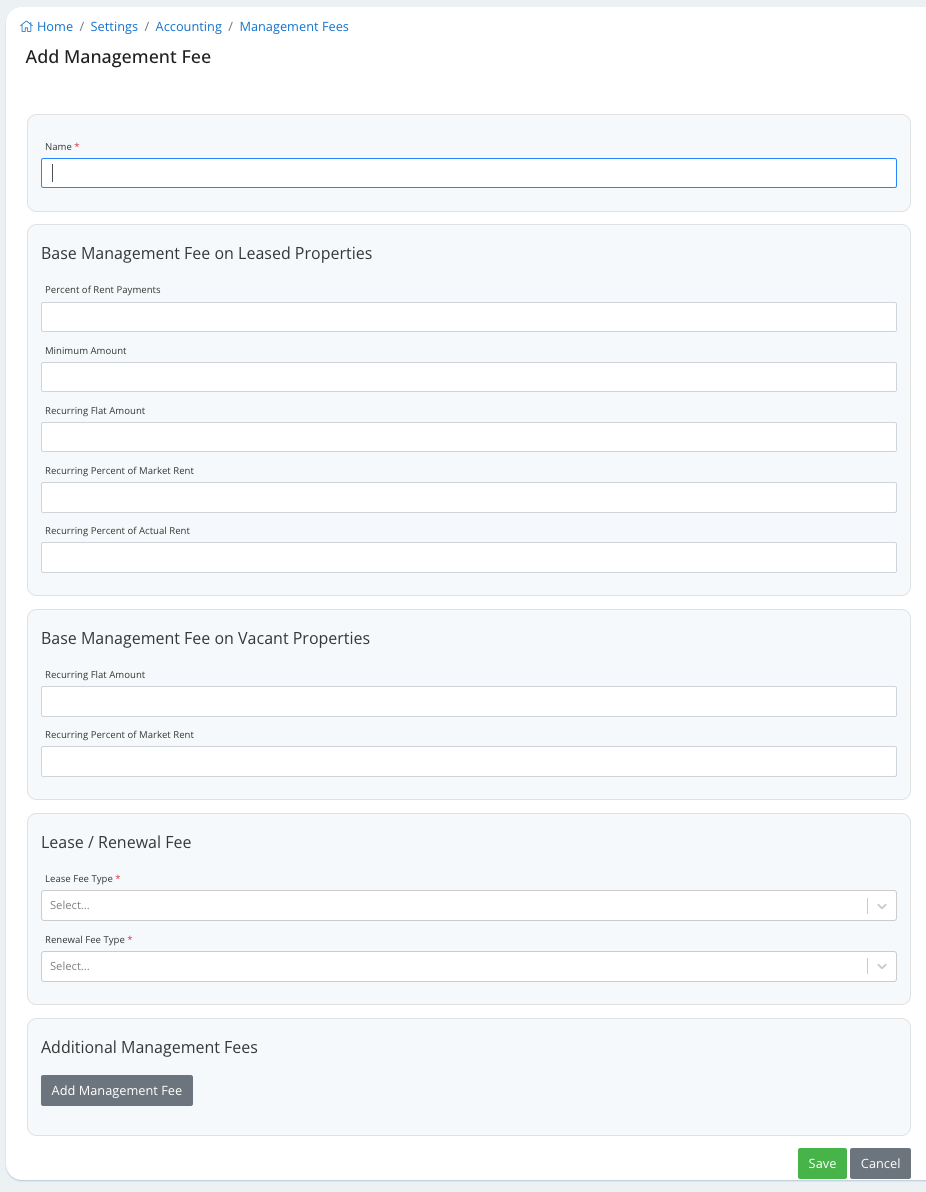The width and height of the screenshot is (926, 1192).
Task: Click Recurring Percent of Actual Rent field
Action: point(469,557)
